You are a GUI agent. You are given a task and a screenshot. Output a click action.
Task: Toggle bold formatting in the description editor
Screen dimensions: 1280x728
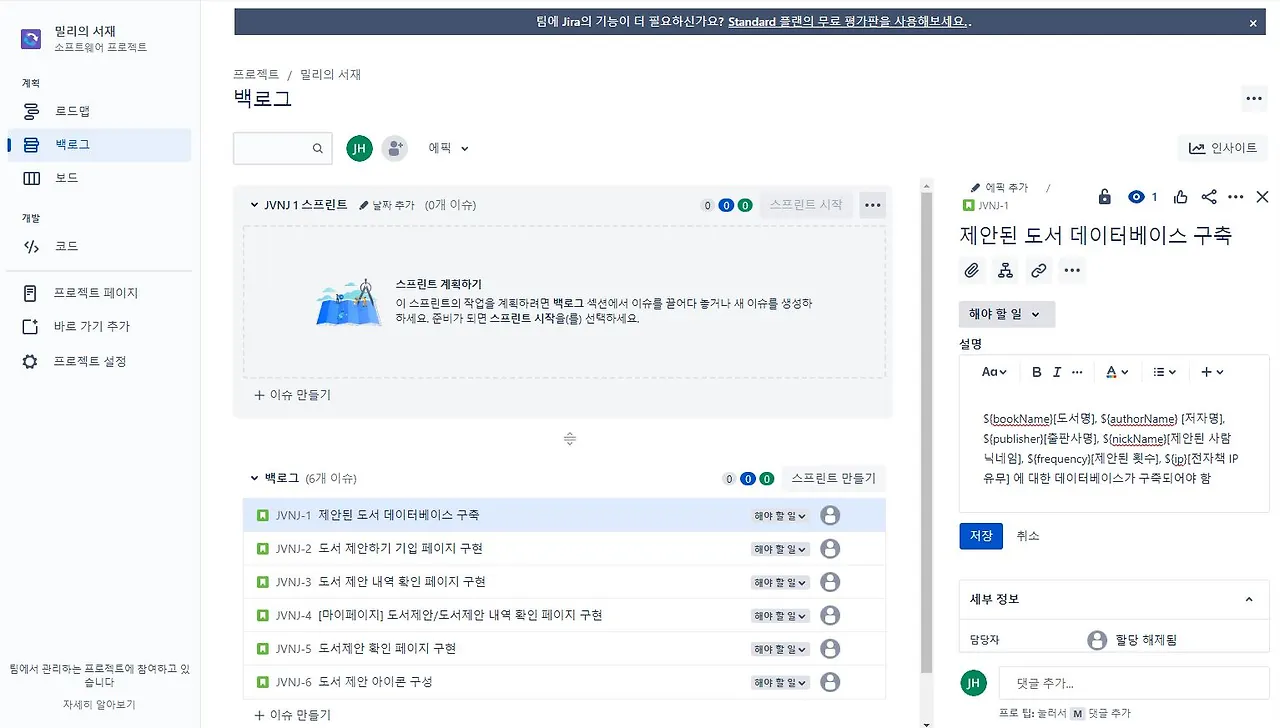(x=1036, y=371)
